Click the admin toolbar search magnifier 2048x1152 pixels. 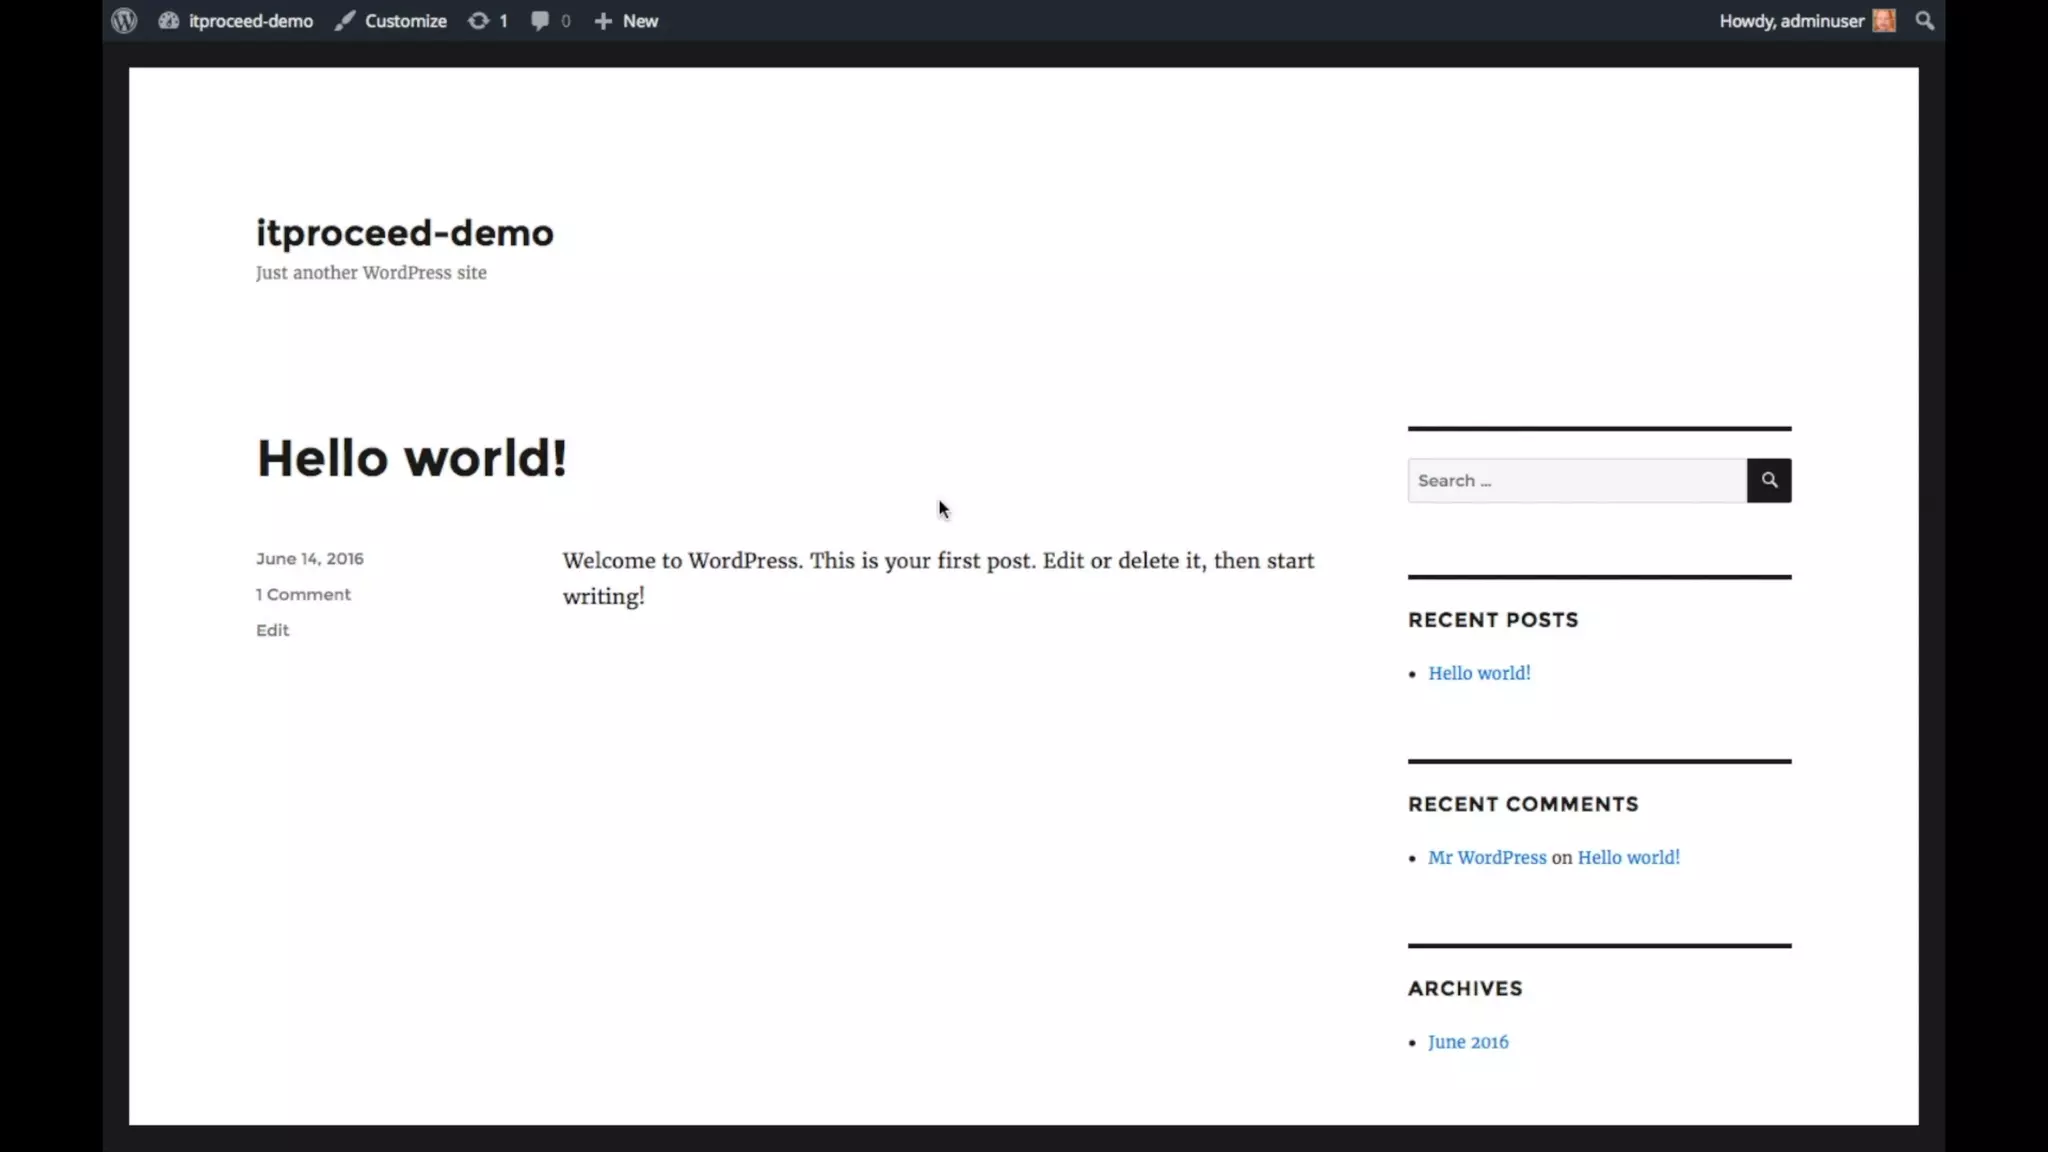click(1924, 20)
